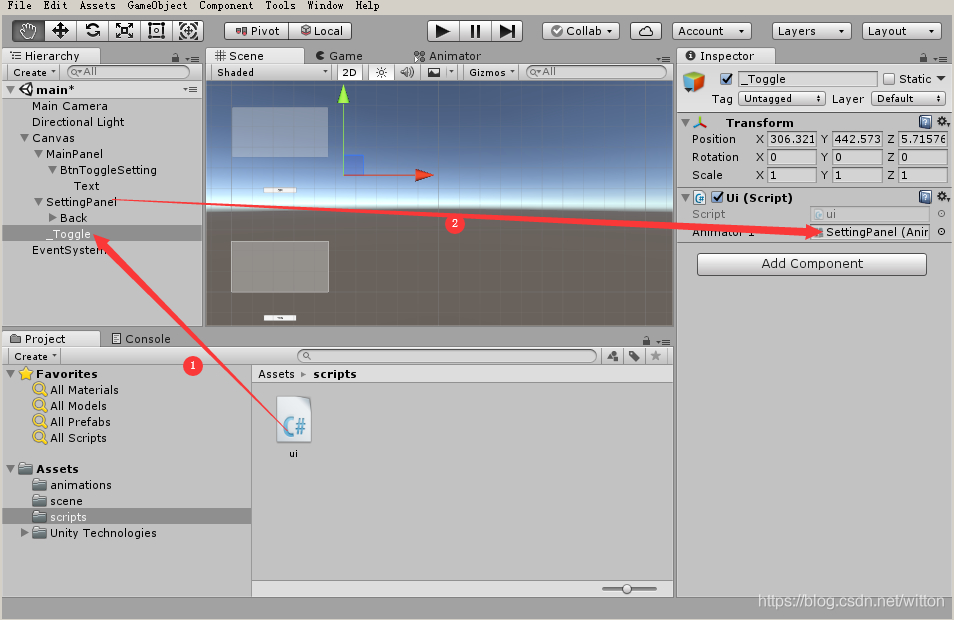The image size is (954, 620).
Task: Select the Scale tool
Action: tap(125, 30)
